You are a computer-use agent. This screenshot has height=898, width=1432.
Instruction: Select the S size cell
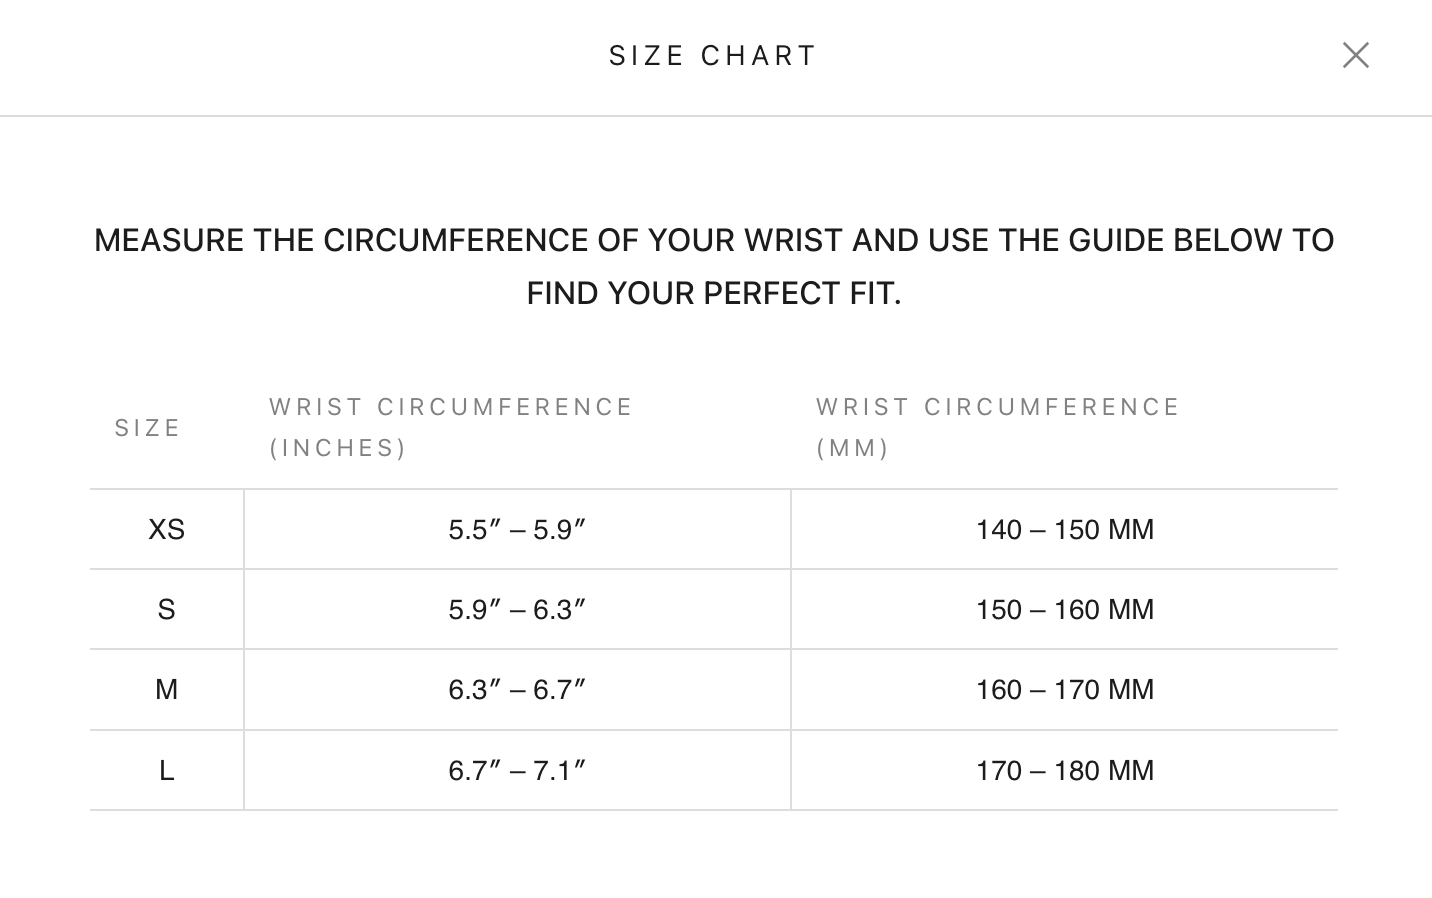pyautogui.click(x=167, y=609)
